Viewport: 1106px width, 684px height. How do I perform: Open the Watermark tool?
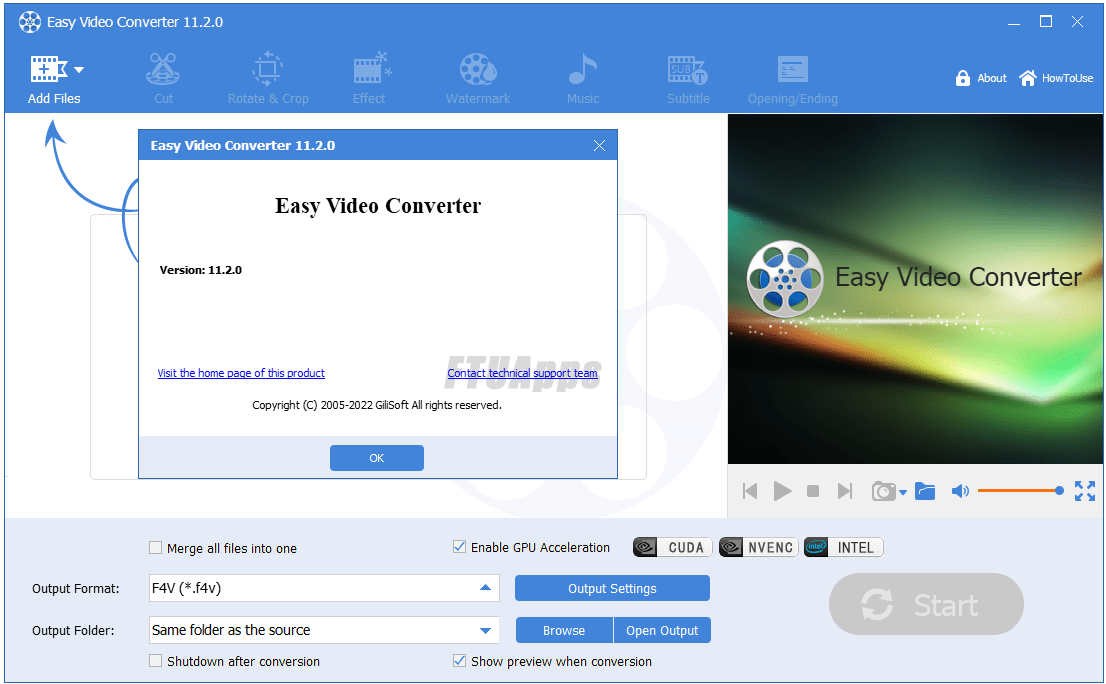click(478, 79)
